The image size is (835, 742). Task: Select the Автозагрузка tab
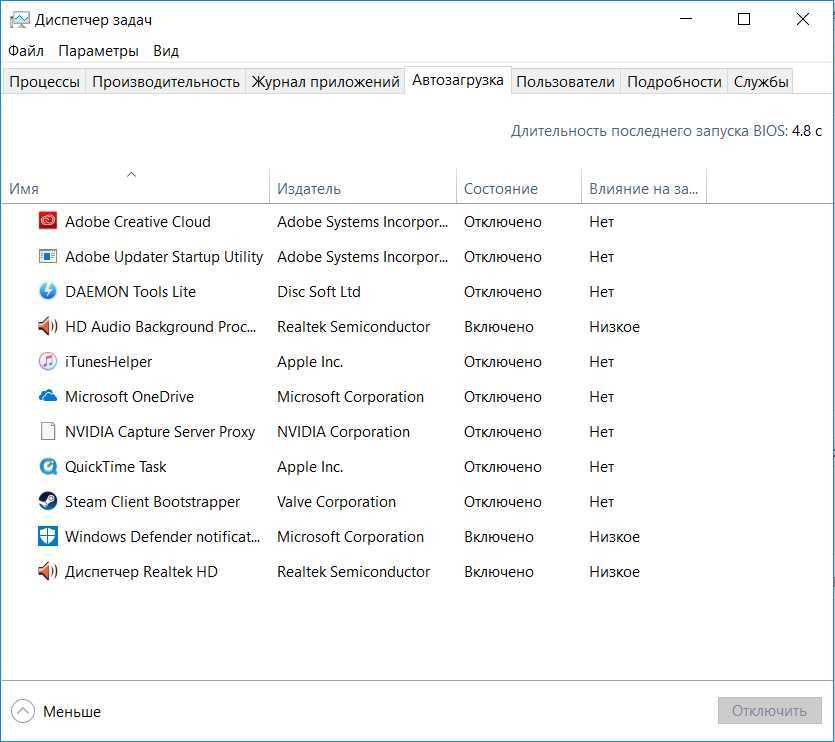[458, 80]
